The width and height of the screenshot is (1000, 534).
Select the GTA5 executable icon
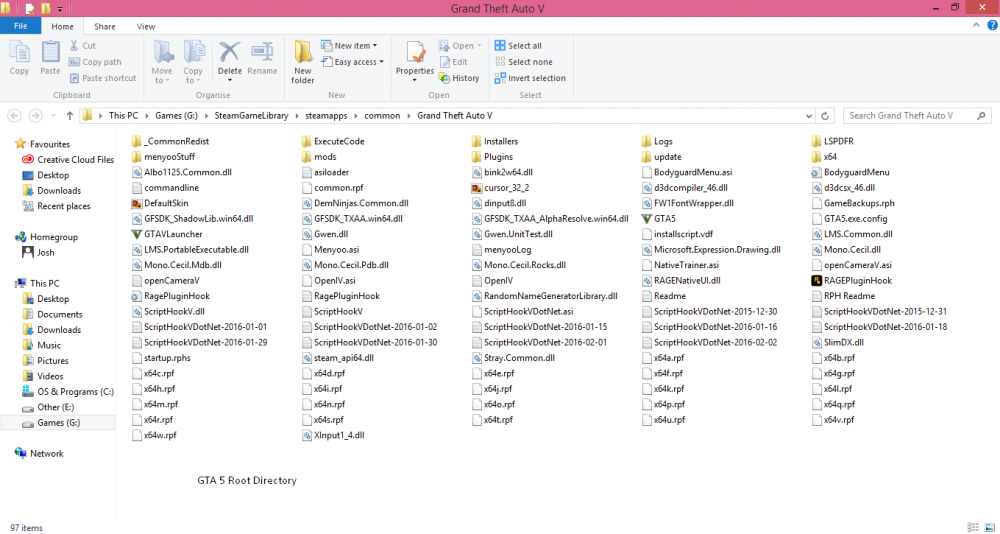coord(647,219)
